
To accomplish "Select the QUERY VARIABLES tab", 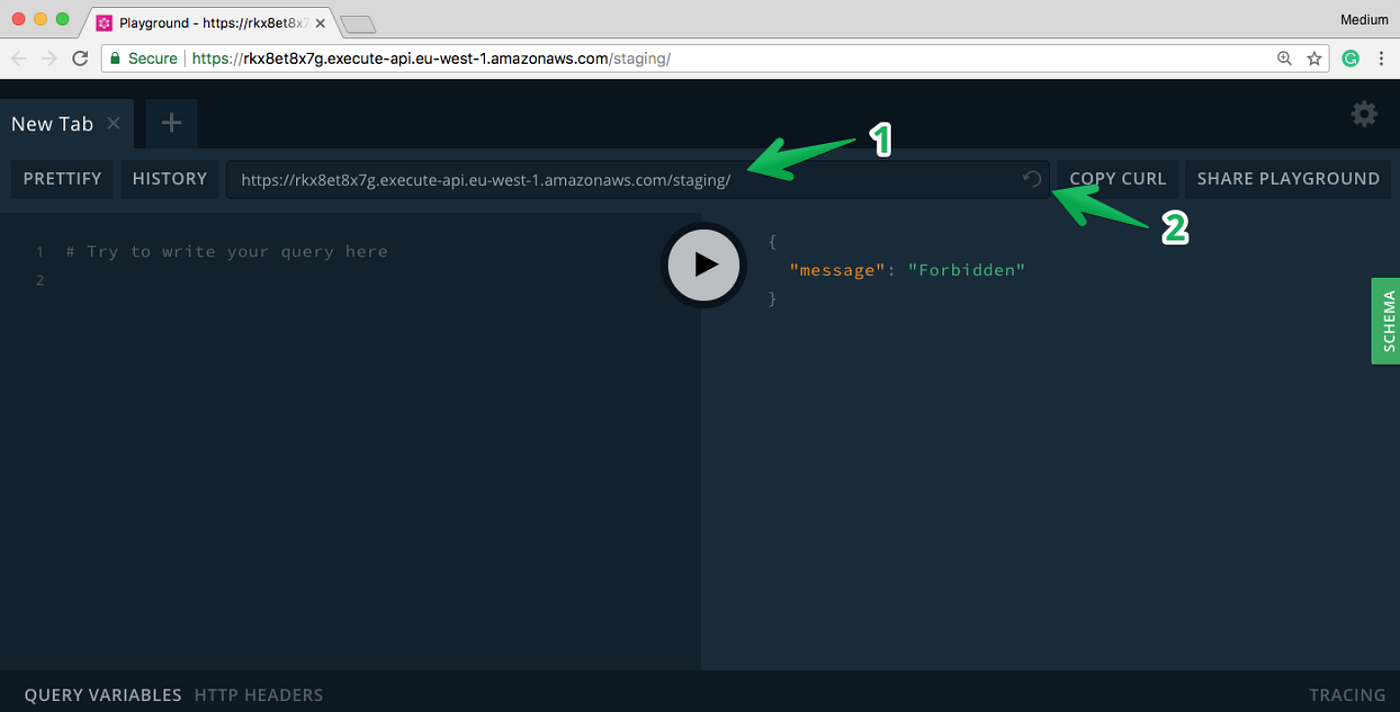I will click(104, 694).
